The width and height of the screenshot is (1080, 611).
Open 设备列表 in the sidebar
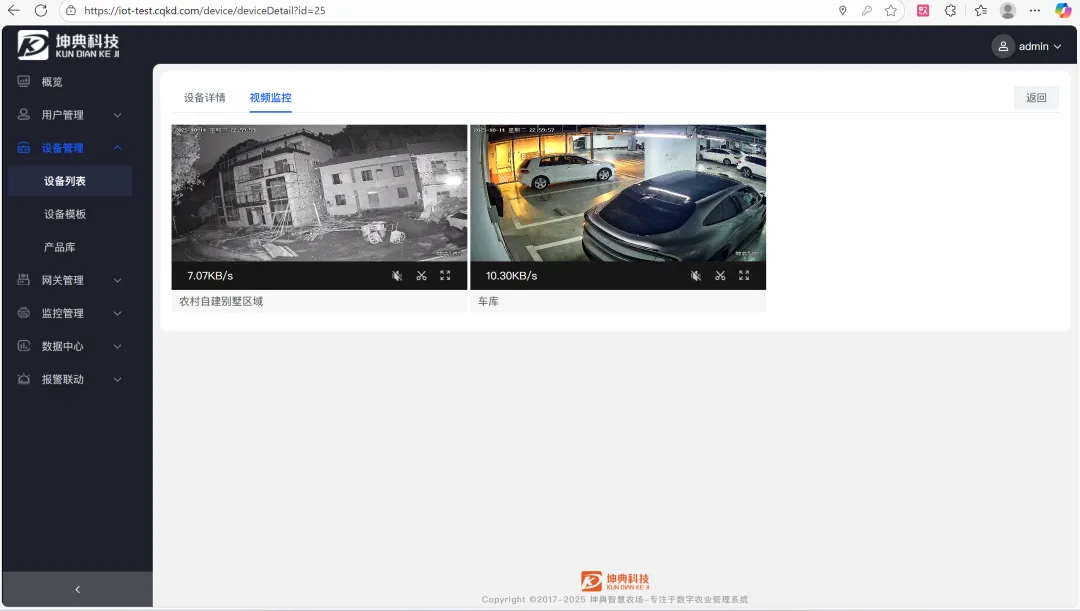pyautogui.click(x=70, y=181)
